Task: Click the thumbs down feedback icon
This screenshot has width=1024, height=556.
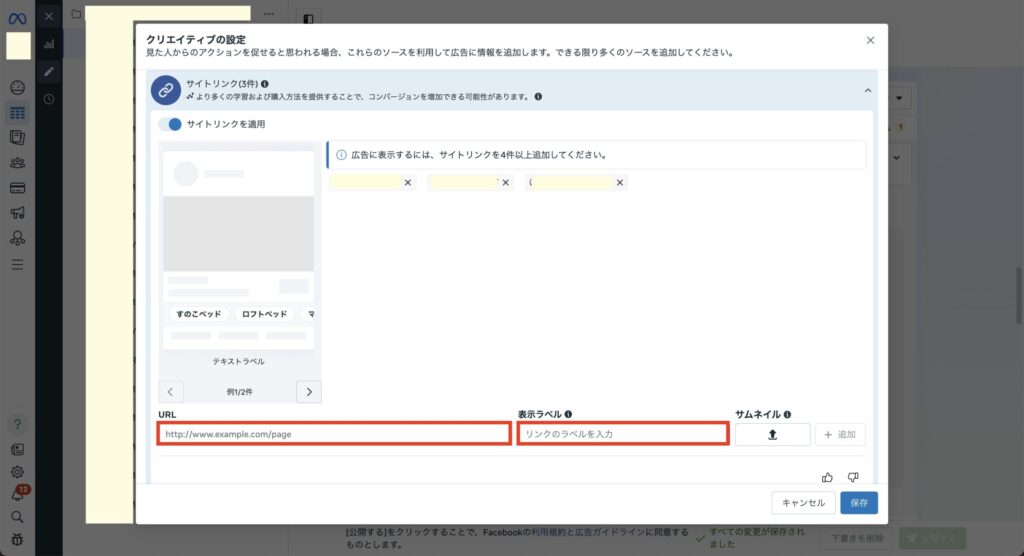Action: click(x=853, y=478)
